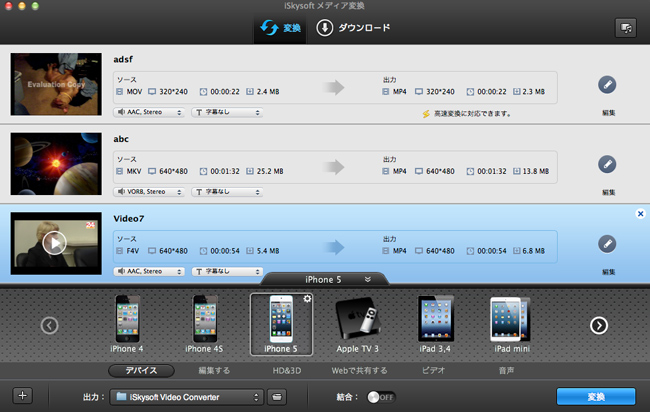
Task: Go to previous device presets with left arrow
Action: click(x=49, y=325)
